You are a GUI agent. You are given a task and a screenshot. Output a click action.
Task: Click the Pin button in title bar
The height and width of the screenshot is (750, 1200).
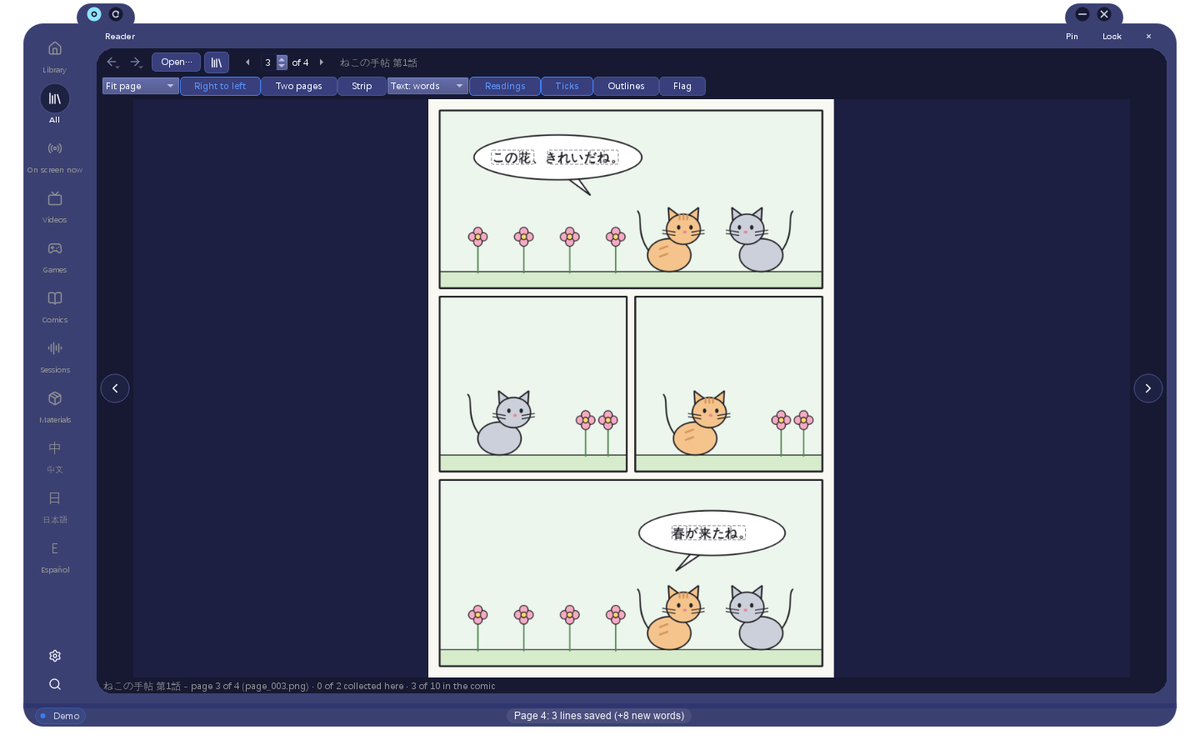point(1072,36)
